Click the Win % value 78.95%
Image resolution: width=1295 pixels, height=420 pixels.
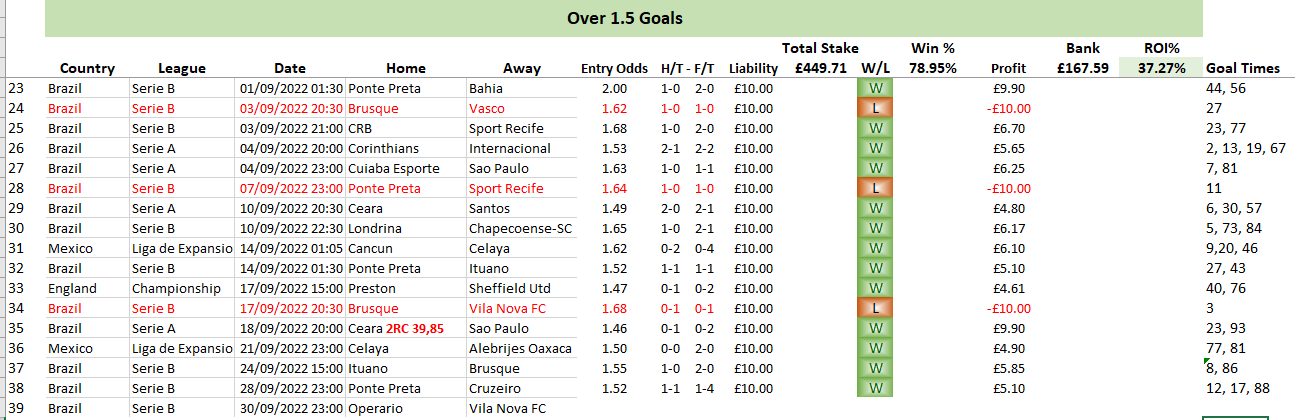[931, 68]
